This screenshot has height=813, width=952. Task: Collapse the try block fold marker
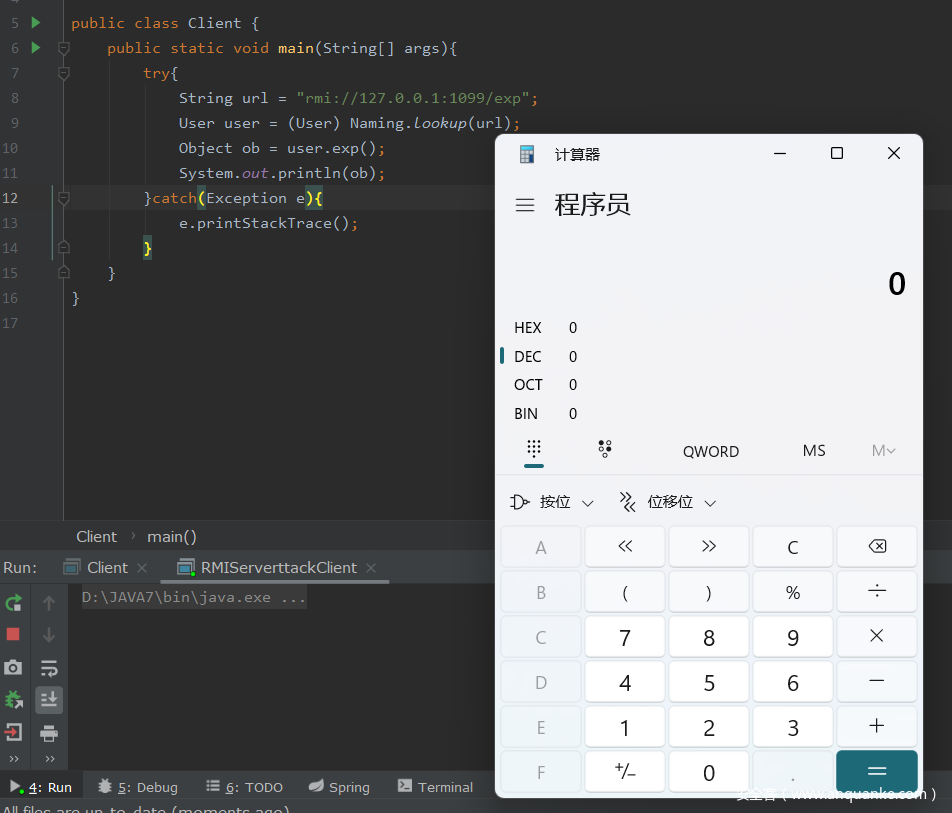[x=64, y=73]
